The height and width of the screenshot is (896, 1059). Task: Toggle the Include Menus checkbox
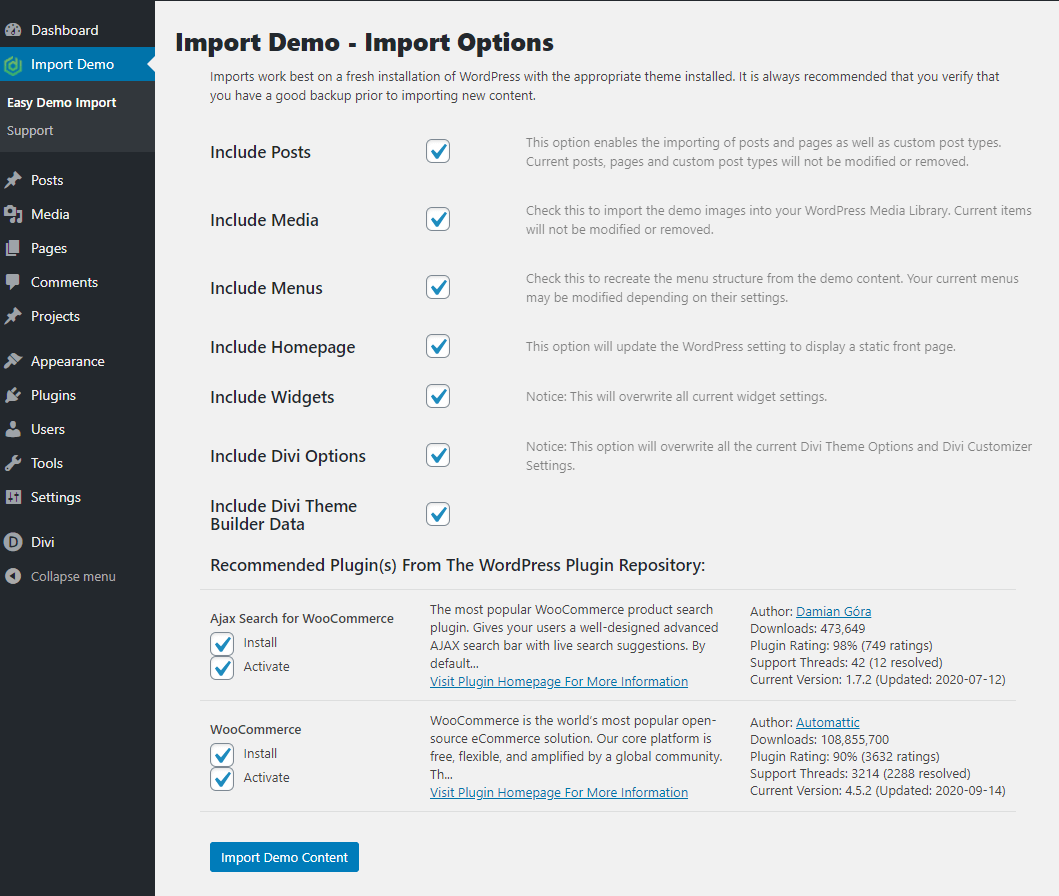tap(438, 288)
